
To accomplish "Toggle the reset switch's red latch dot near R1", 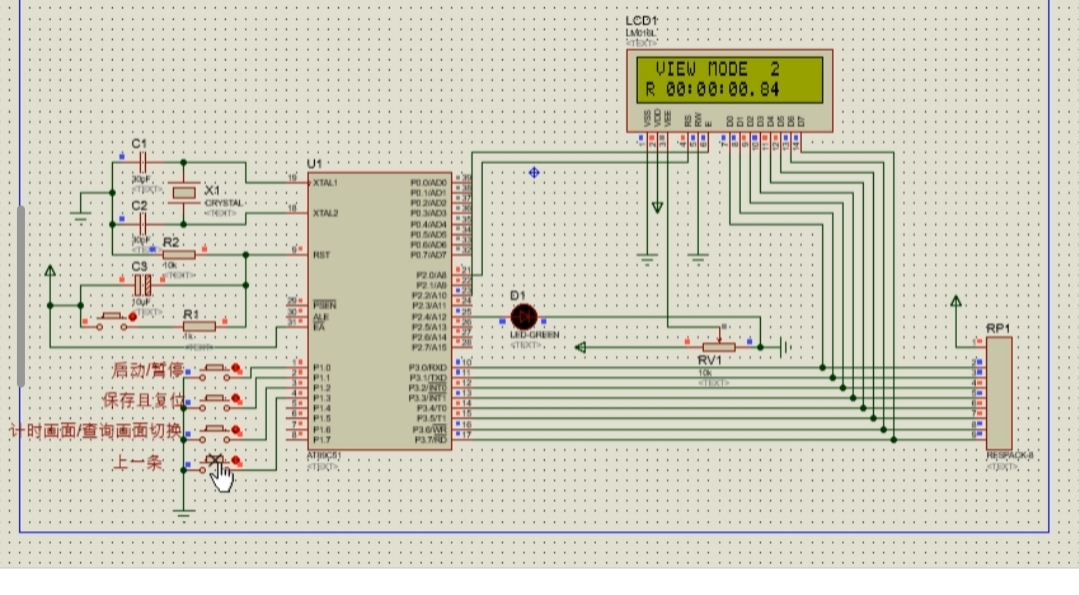I will [x=133, y=317].
